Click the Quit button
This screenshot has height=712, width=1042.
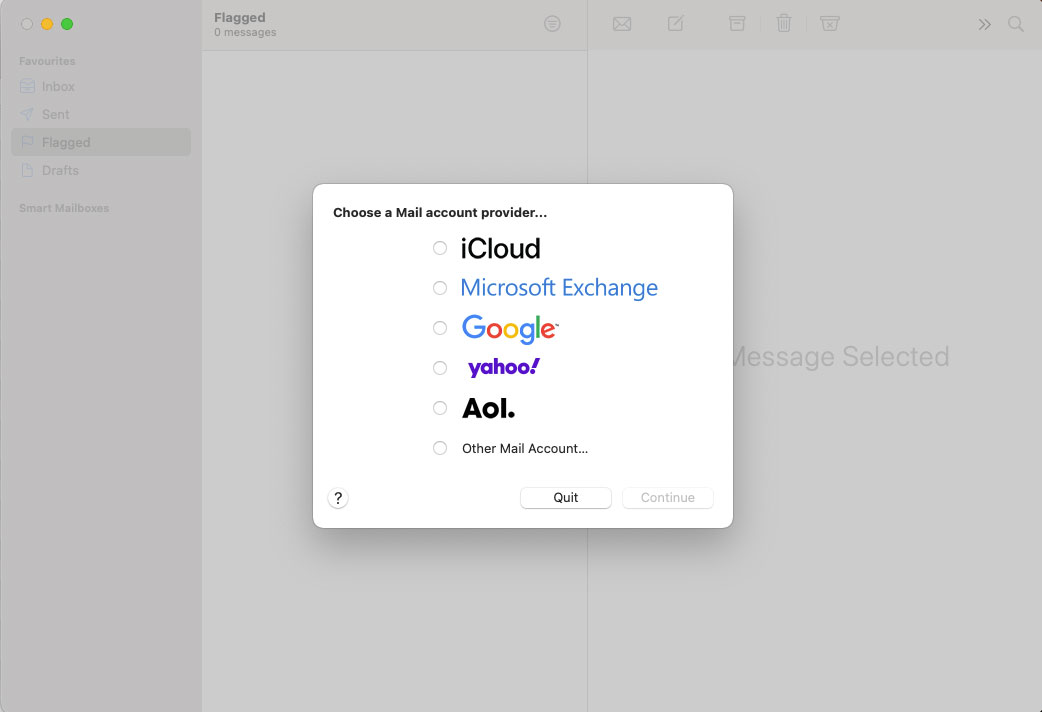pyautogui.click(x=566, y=497)
